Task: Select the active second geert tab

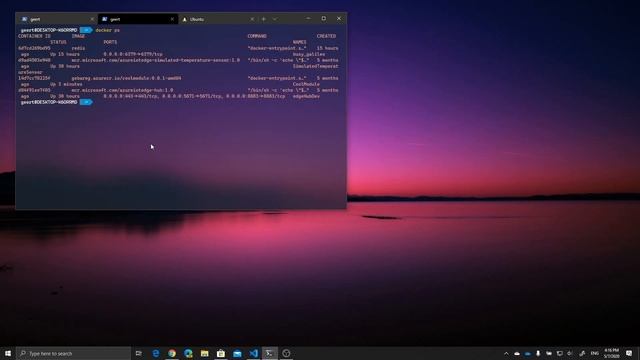Action: 138,19
